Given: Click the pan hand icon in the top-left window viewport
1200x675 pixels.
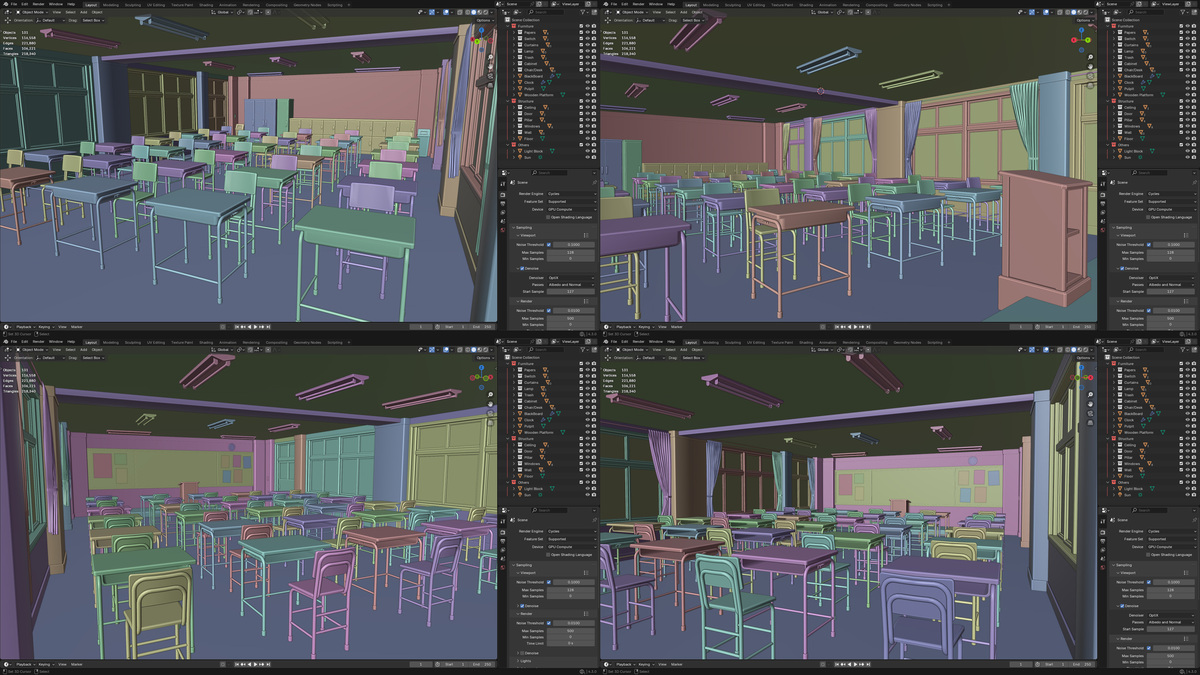Looking at the screenshot, I should point(490,66).
